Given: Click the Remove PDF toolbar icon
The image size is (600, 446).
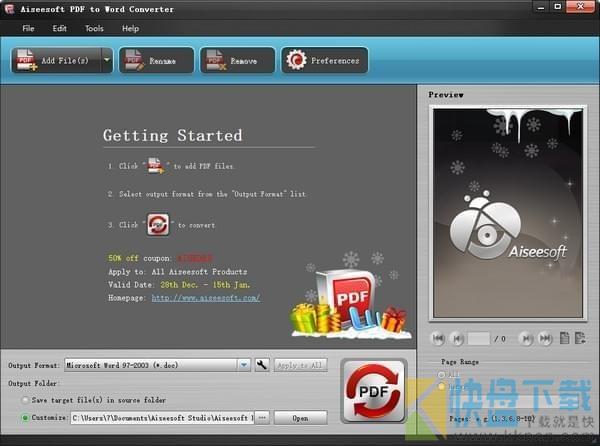Looking at the screenshot, I should pos(216,60).
